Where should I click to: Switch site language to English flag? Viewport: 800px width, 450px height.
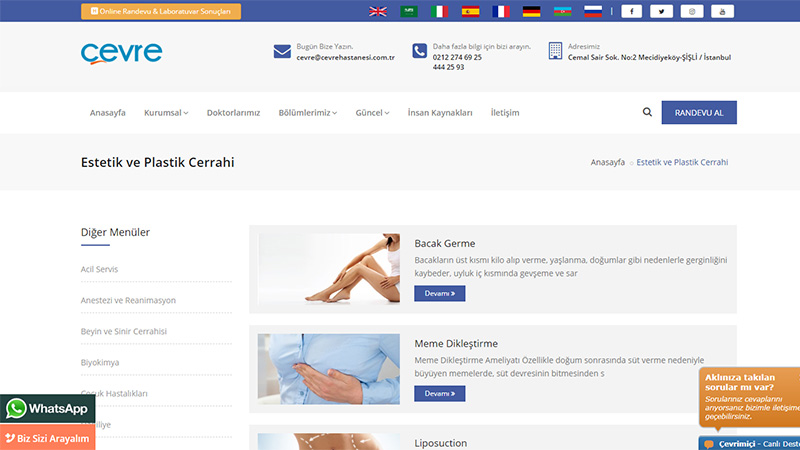click(378, 11)
